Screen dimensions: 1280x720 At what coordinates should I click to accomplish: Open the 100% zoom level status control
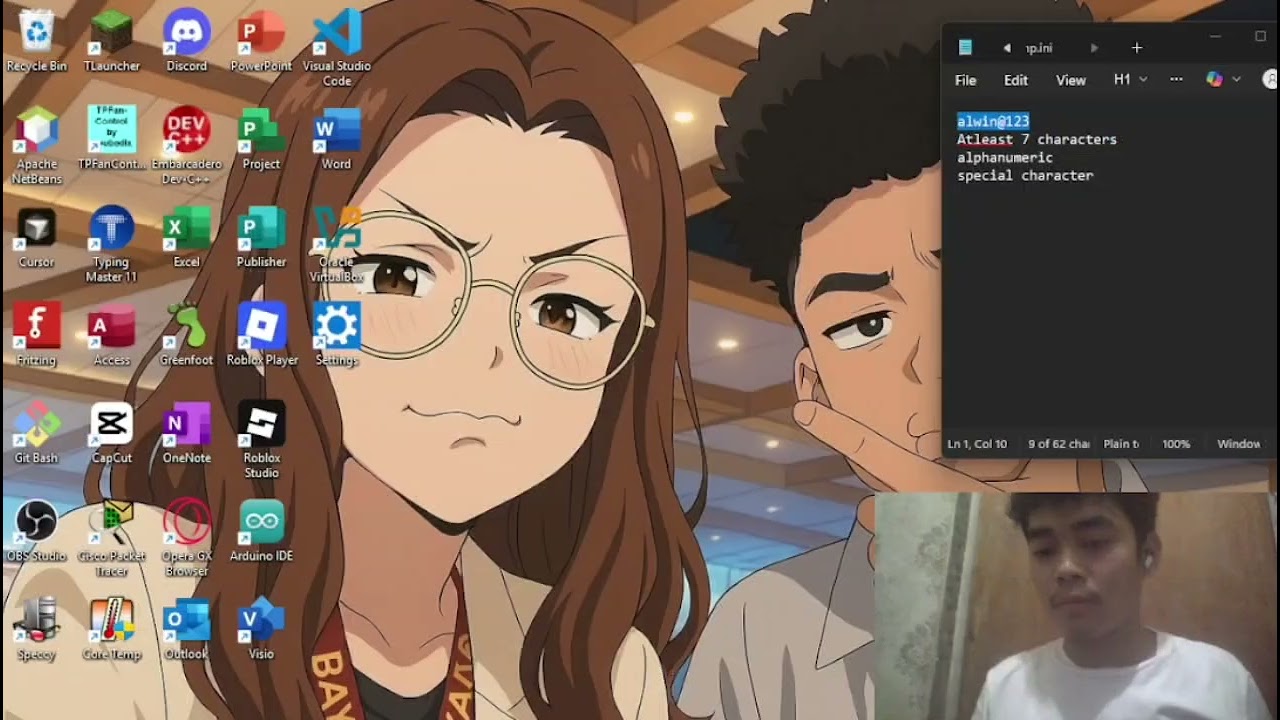click(x=1176, y=444)
